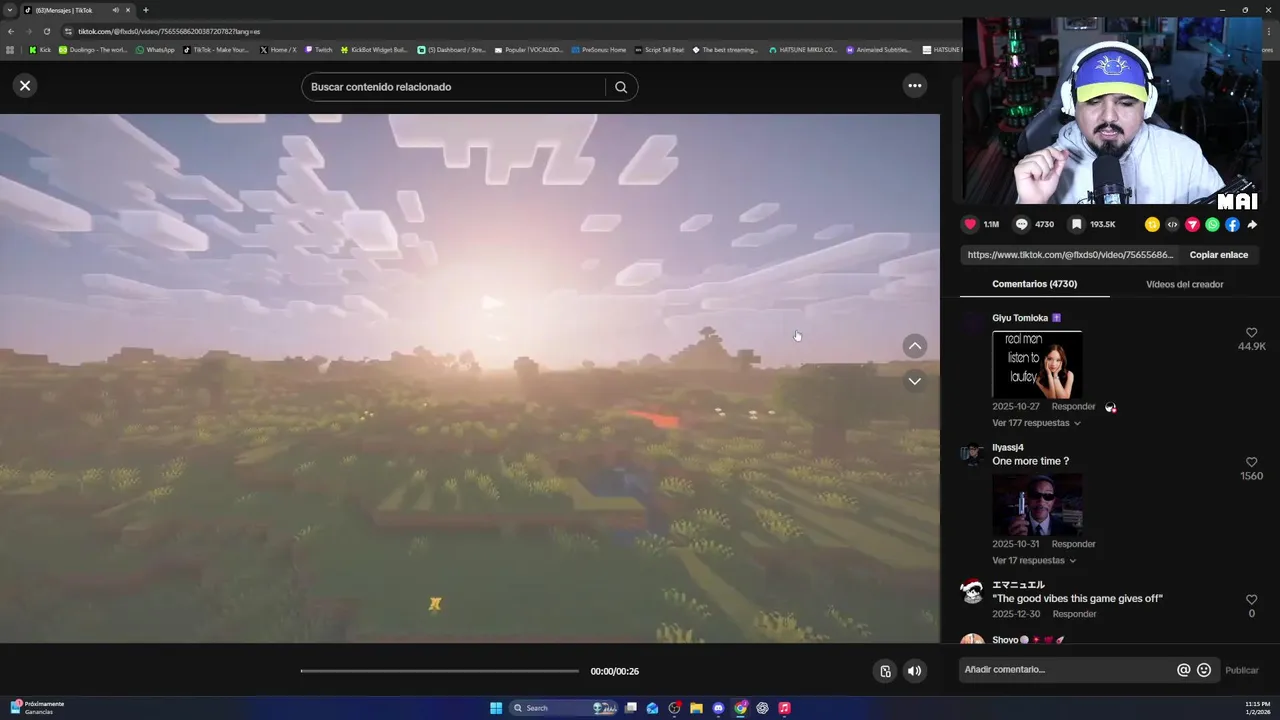Click the Minecraft video to pause

coord(470,378)
